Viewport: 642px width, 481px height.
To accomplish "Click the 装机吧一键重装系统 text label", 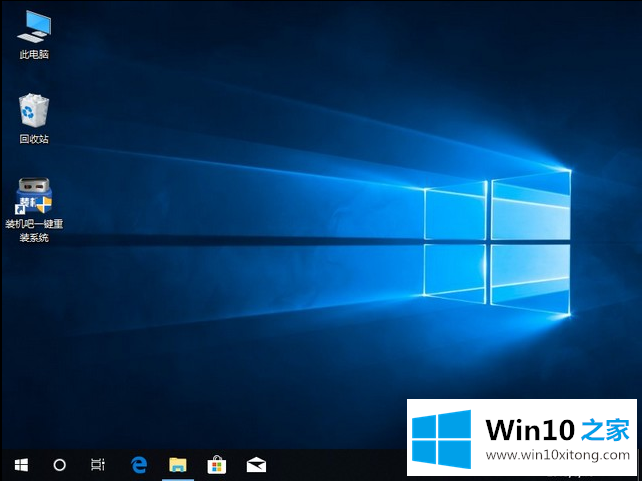I will (x=34, y=231).
